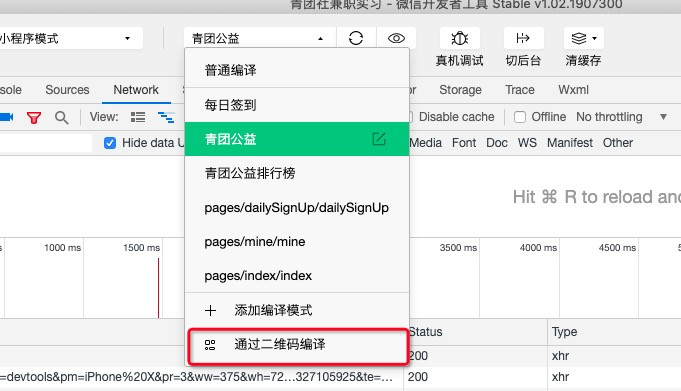Click the red filter funnel icon
681x391 pixels.
[x=34, y=117]
